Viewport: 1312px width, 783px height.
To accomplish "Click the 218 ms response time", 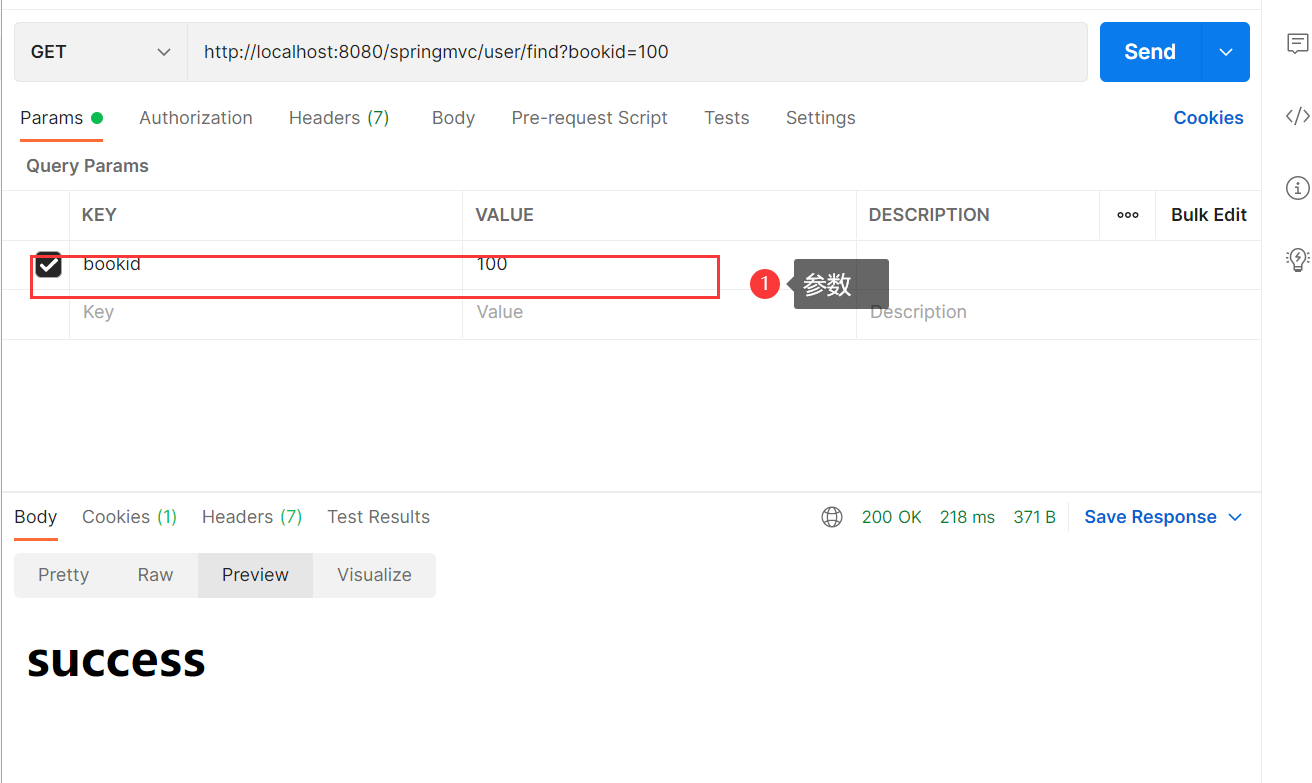I will coord(967,517).
